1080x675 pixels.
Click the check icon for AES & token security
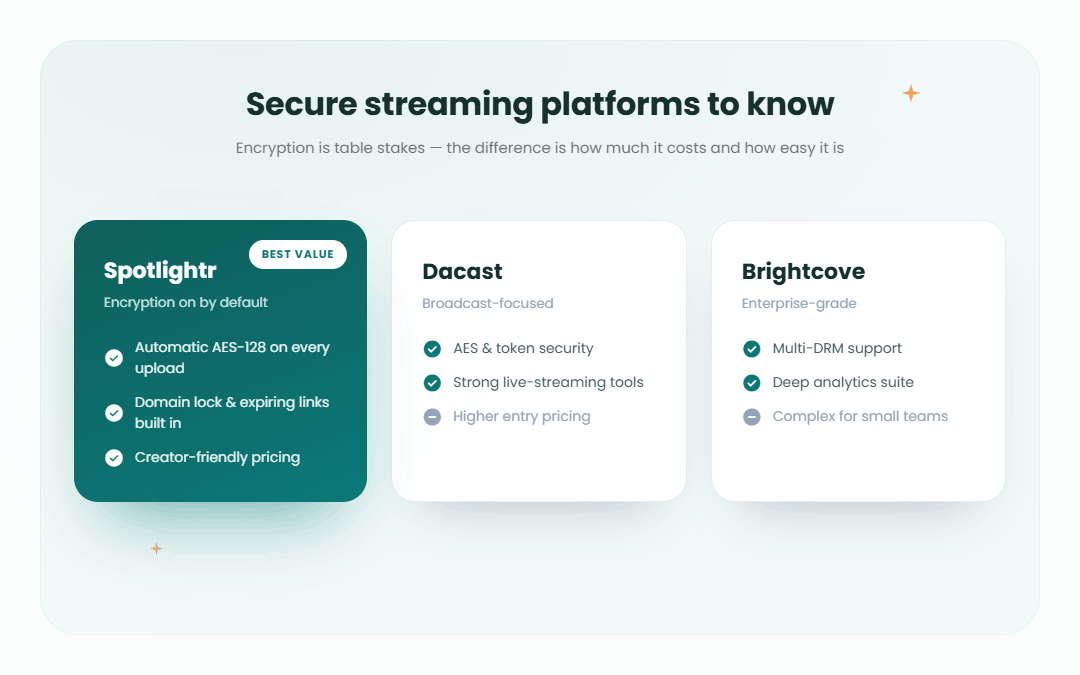click(x=432, y=349)
